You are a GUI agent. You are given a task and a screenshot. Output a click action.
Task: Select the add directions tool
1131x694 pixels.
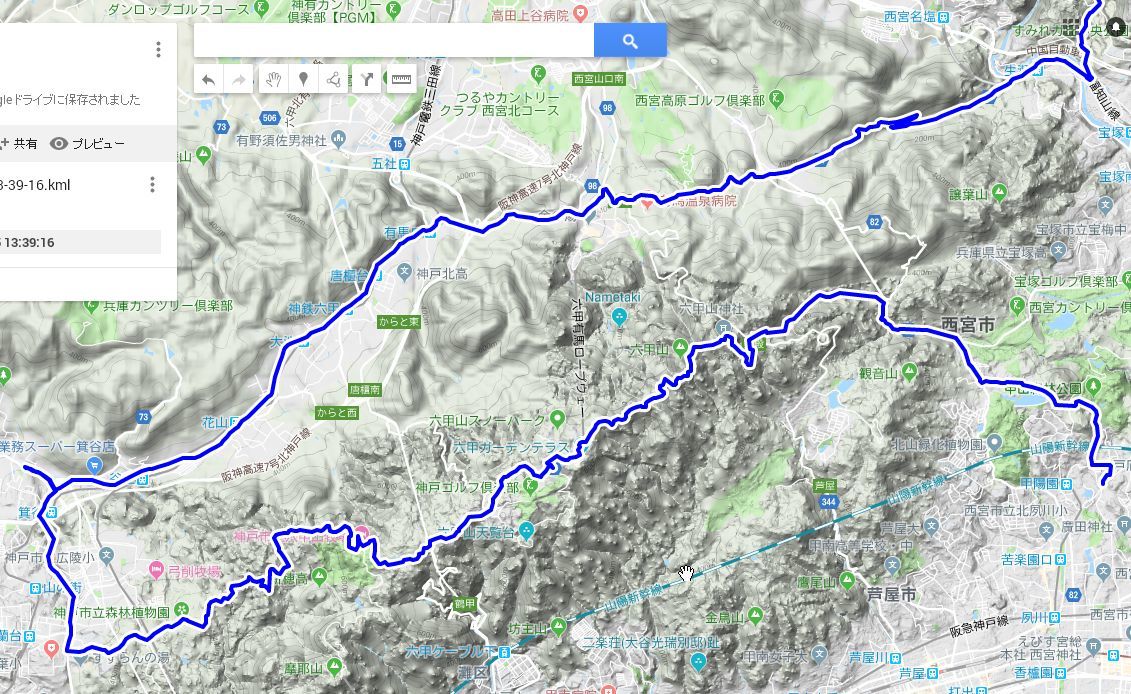[366, 79]
